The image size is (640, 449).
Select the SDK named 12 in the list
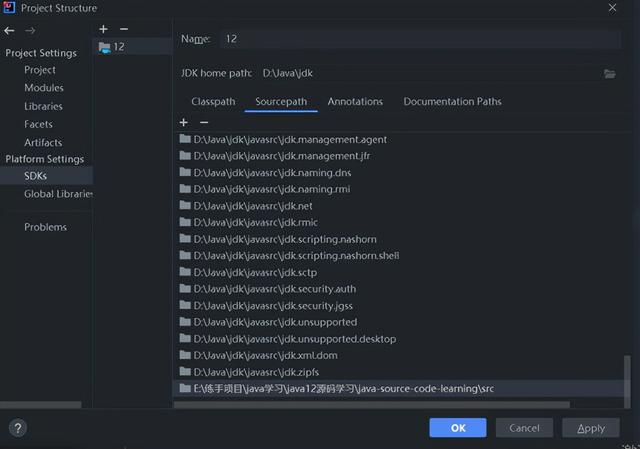pos(133,47)
